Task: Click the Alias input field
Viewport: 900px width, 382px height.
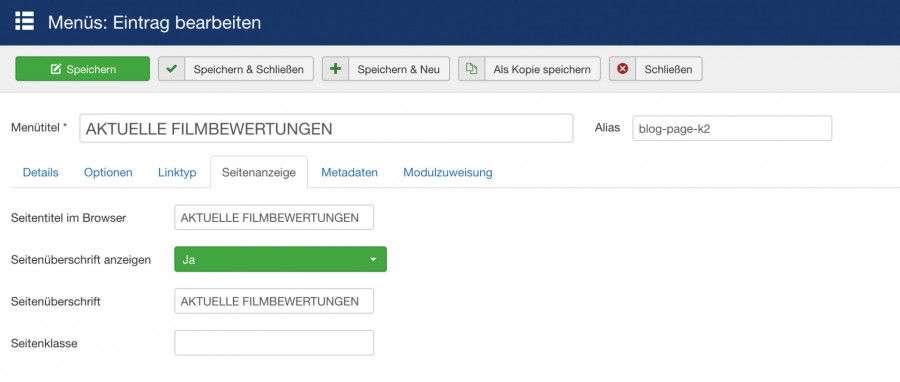Action: point(732,128)
